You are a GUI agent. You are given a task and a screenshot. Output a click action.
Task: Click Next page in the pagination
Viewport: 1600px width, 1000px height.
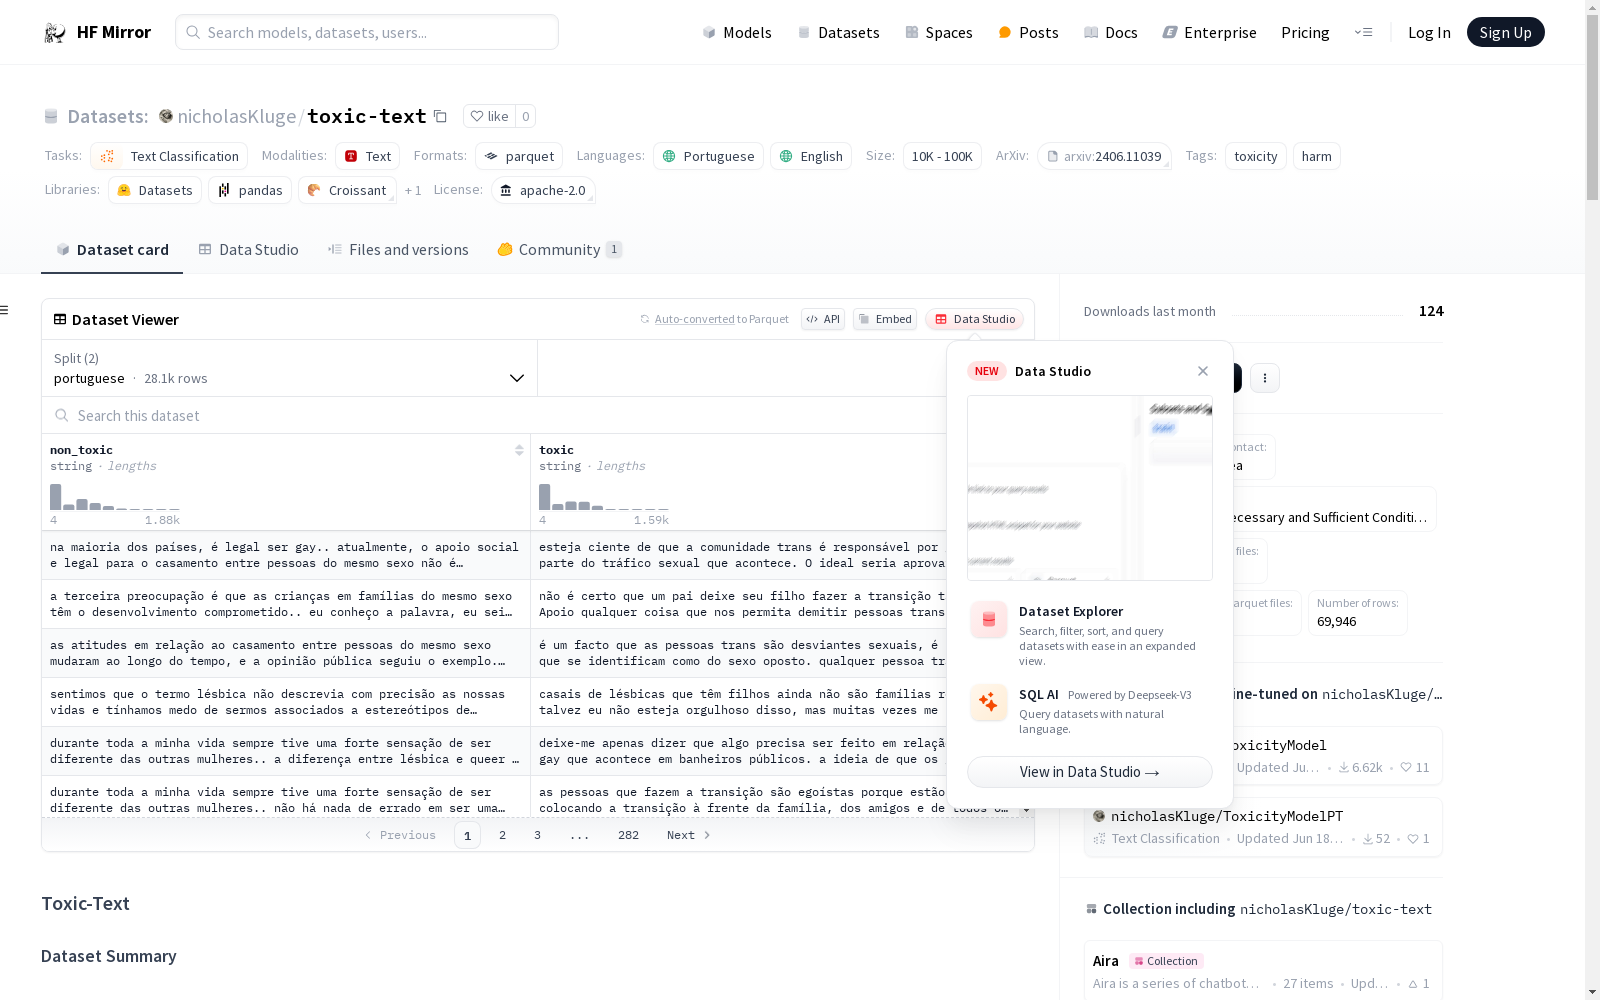pyautogui.click(x=689, y=835)
